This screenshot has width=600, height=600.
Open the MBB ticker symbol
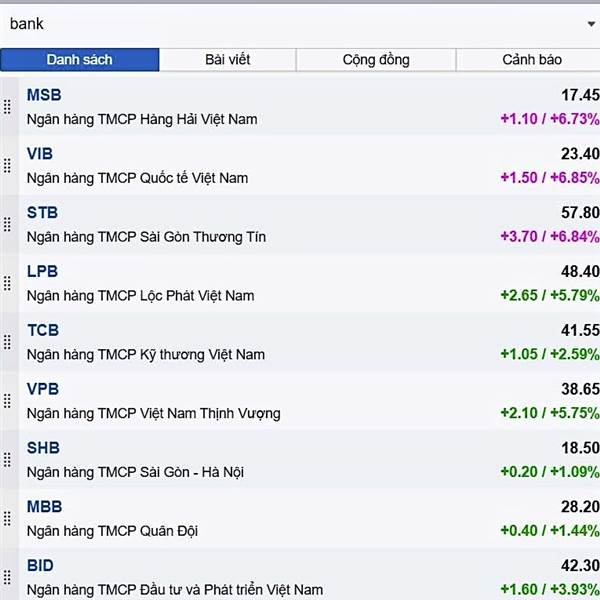44,507
